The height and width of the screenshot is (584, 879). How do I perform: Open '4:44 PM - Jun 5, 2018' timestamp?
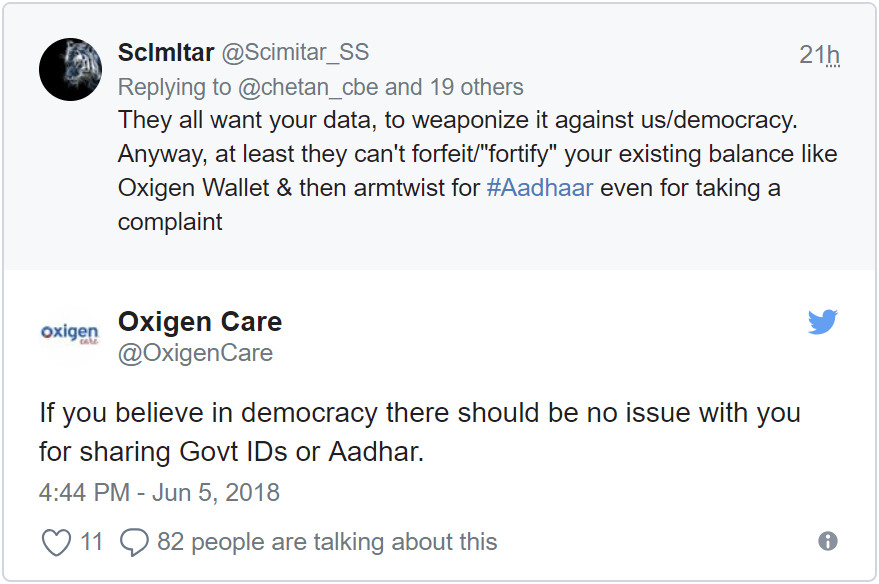click(160, 493)
